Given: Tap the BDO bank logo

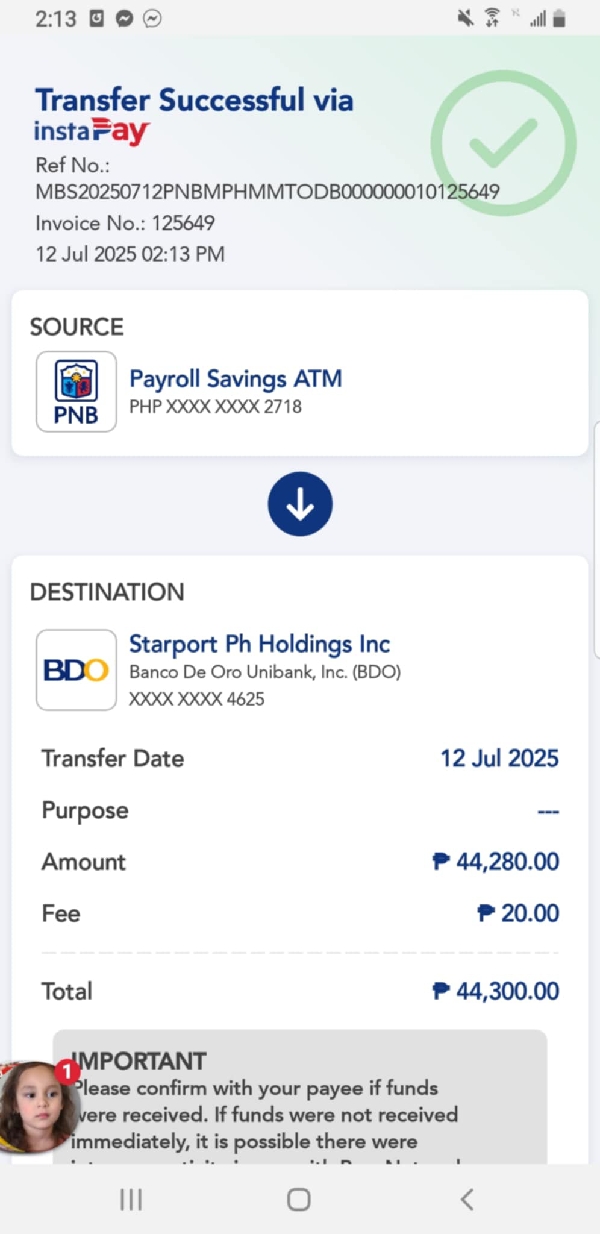Looking at the screenshot, I should pos(76,669).
